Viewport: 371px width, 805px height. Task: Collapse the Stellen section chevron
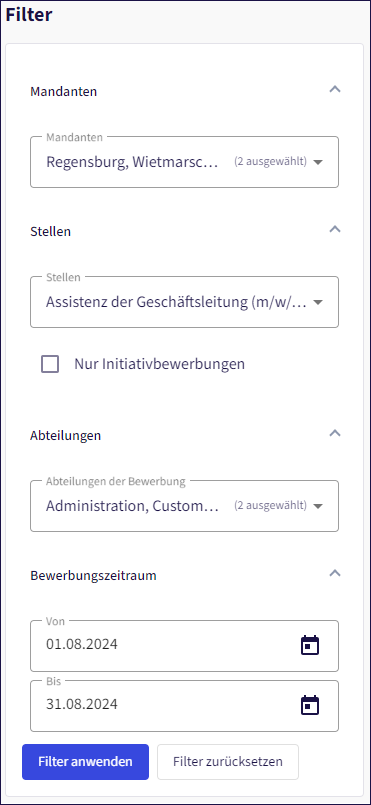click(x=335, y=229)
